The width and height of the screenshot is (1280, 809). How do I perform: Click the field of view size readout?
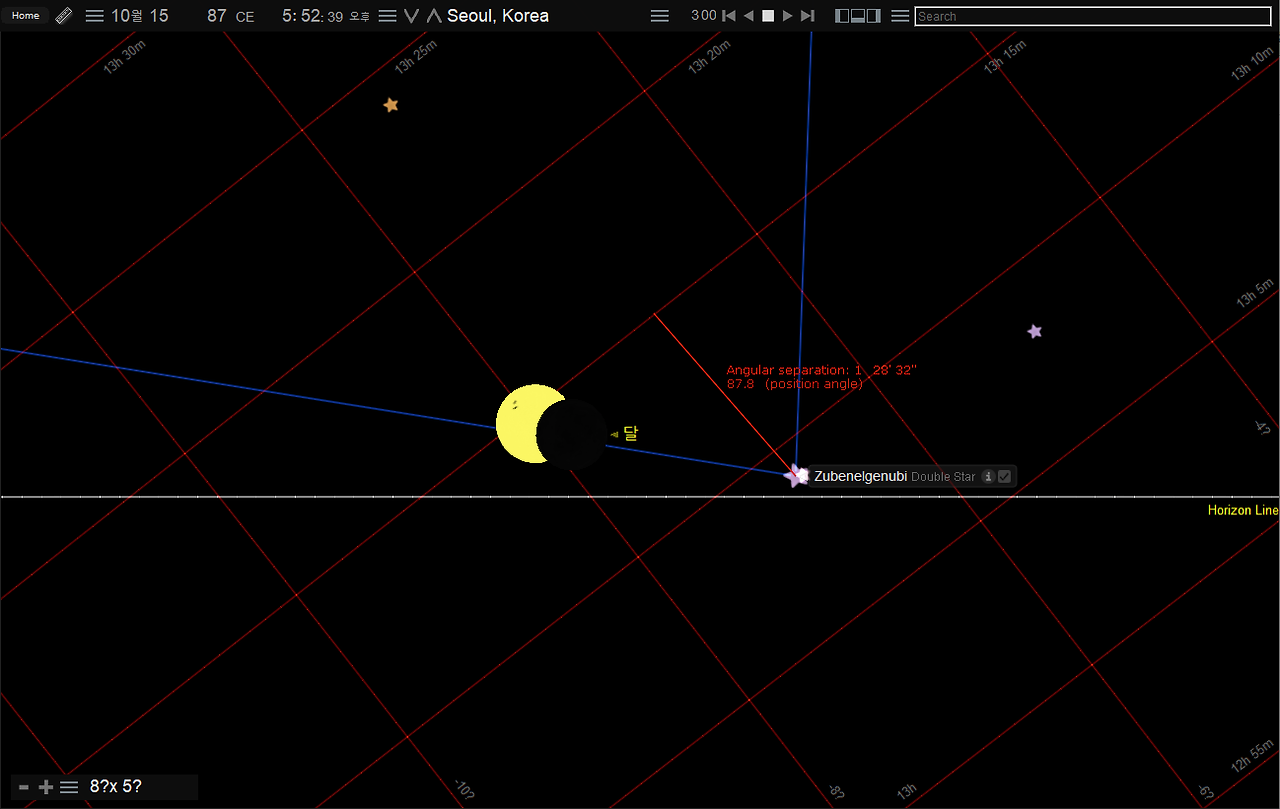[115, 786]
